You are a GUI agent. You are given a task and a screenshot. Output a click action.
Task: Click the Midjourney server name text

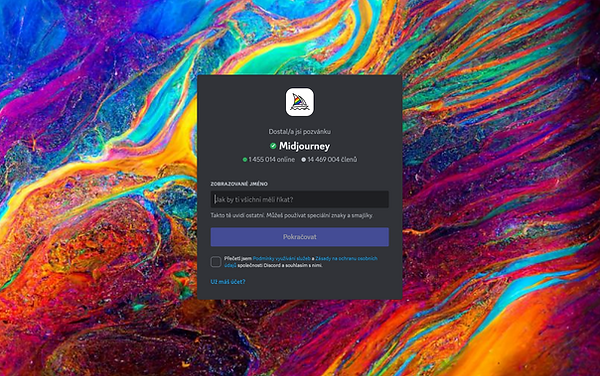(x=304, y=146)
